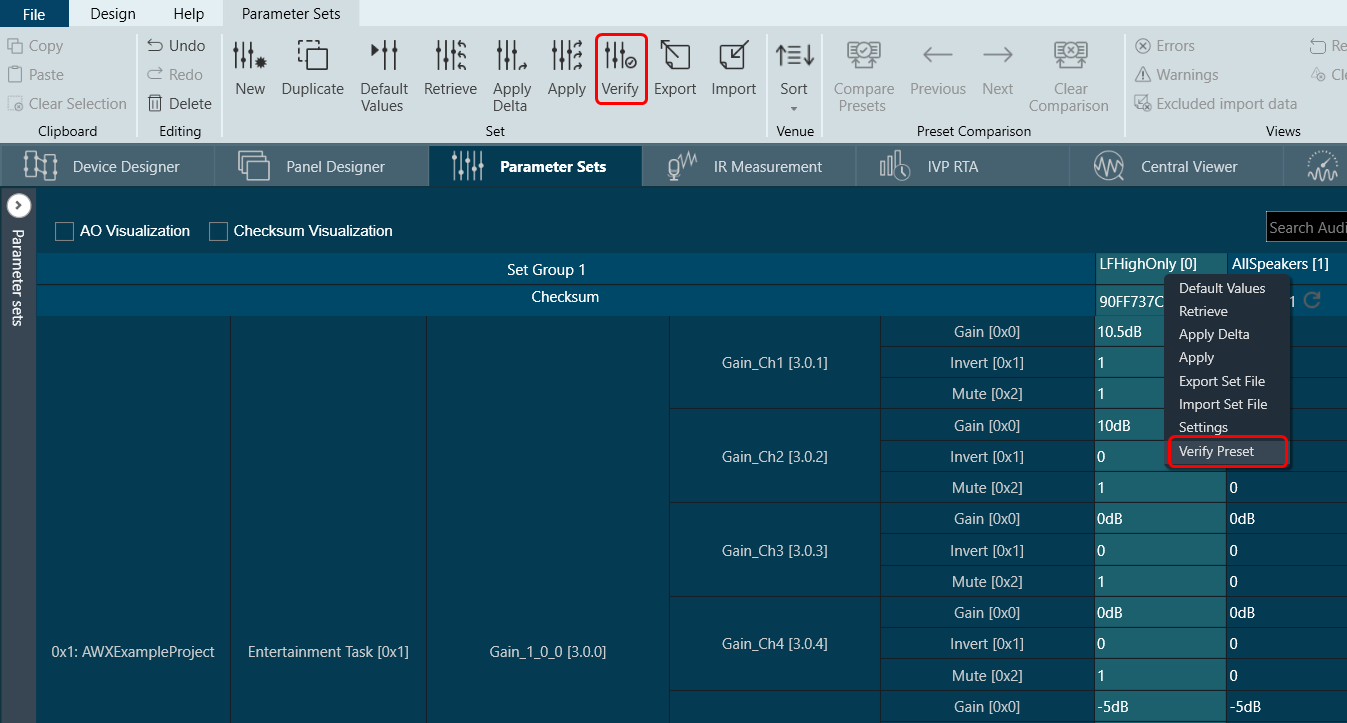The height and width of the screenshot is (723, 1347).
Task: Switch to the Design ribbon tab
Action: (113, 14)
